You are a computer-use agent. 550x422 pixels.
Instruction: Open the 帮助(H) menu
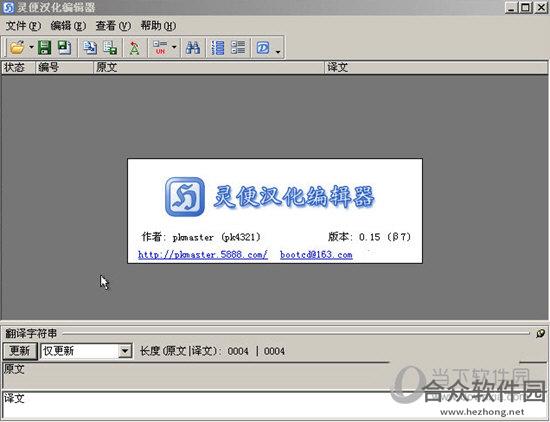pos(158,26)
